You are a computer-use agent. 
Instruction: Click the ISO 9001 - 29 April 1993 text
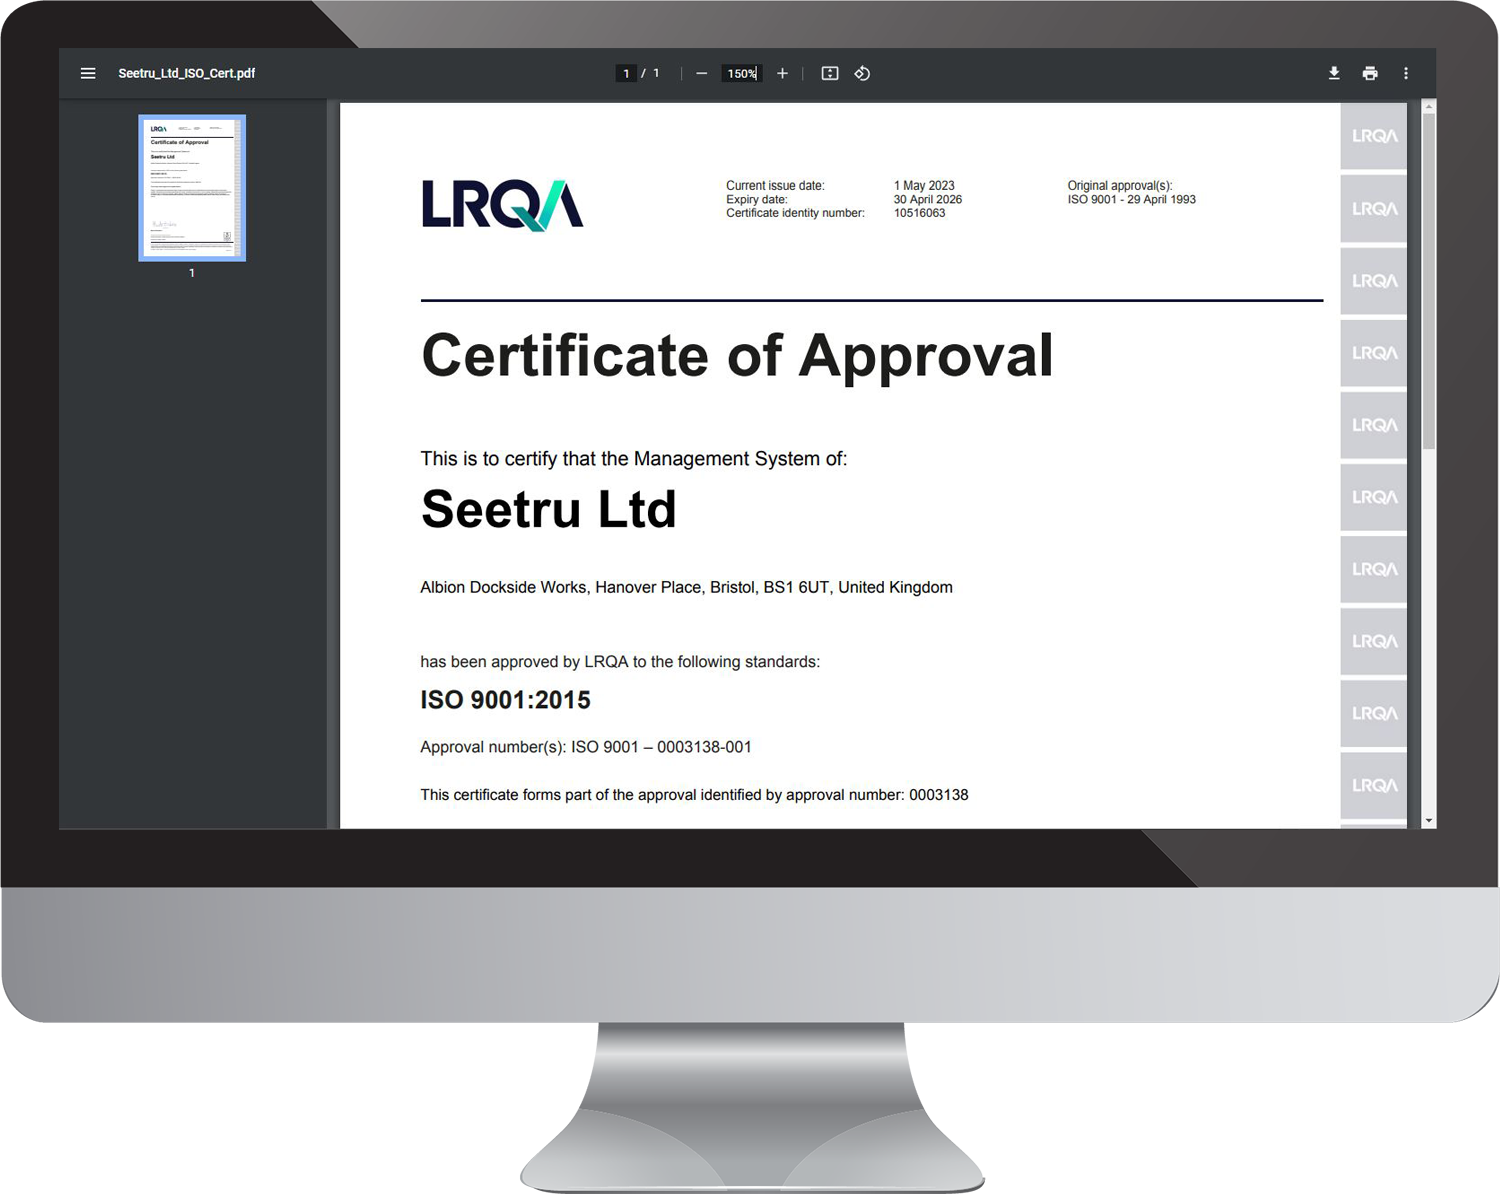[x=1131, y=199]
